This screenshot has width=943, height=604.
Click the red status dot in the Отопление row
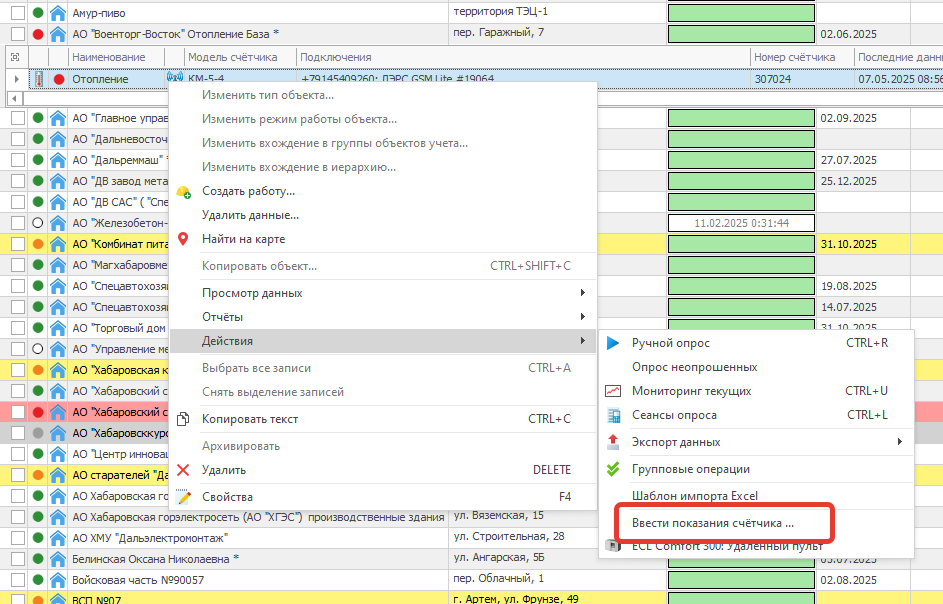click(x=59, y=79)
